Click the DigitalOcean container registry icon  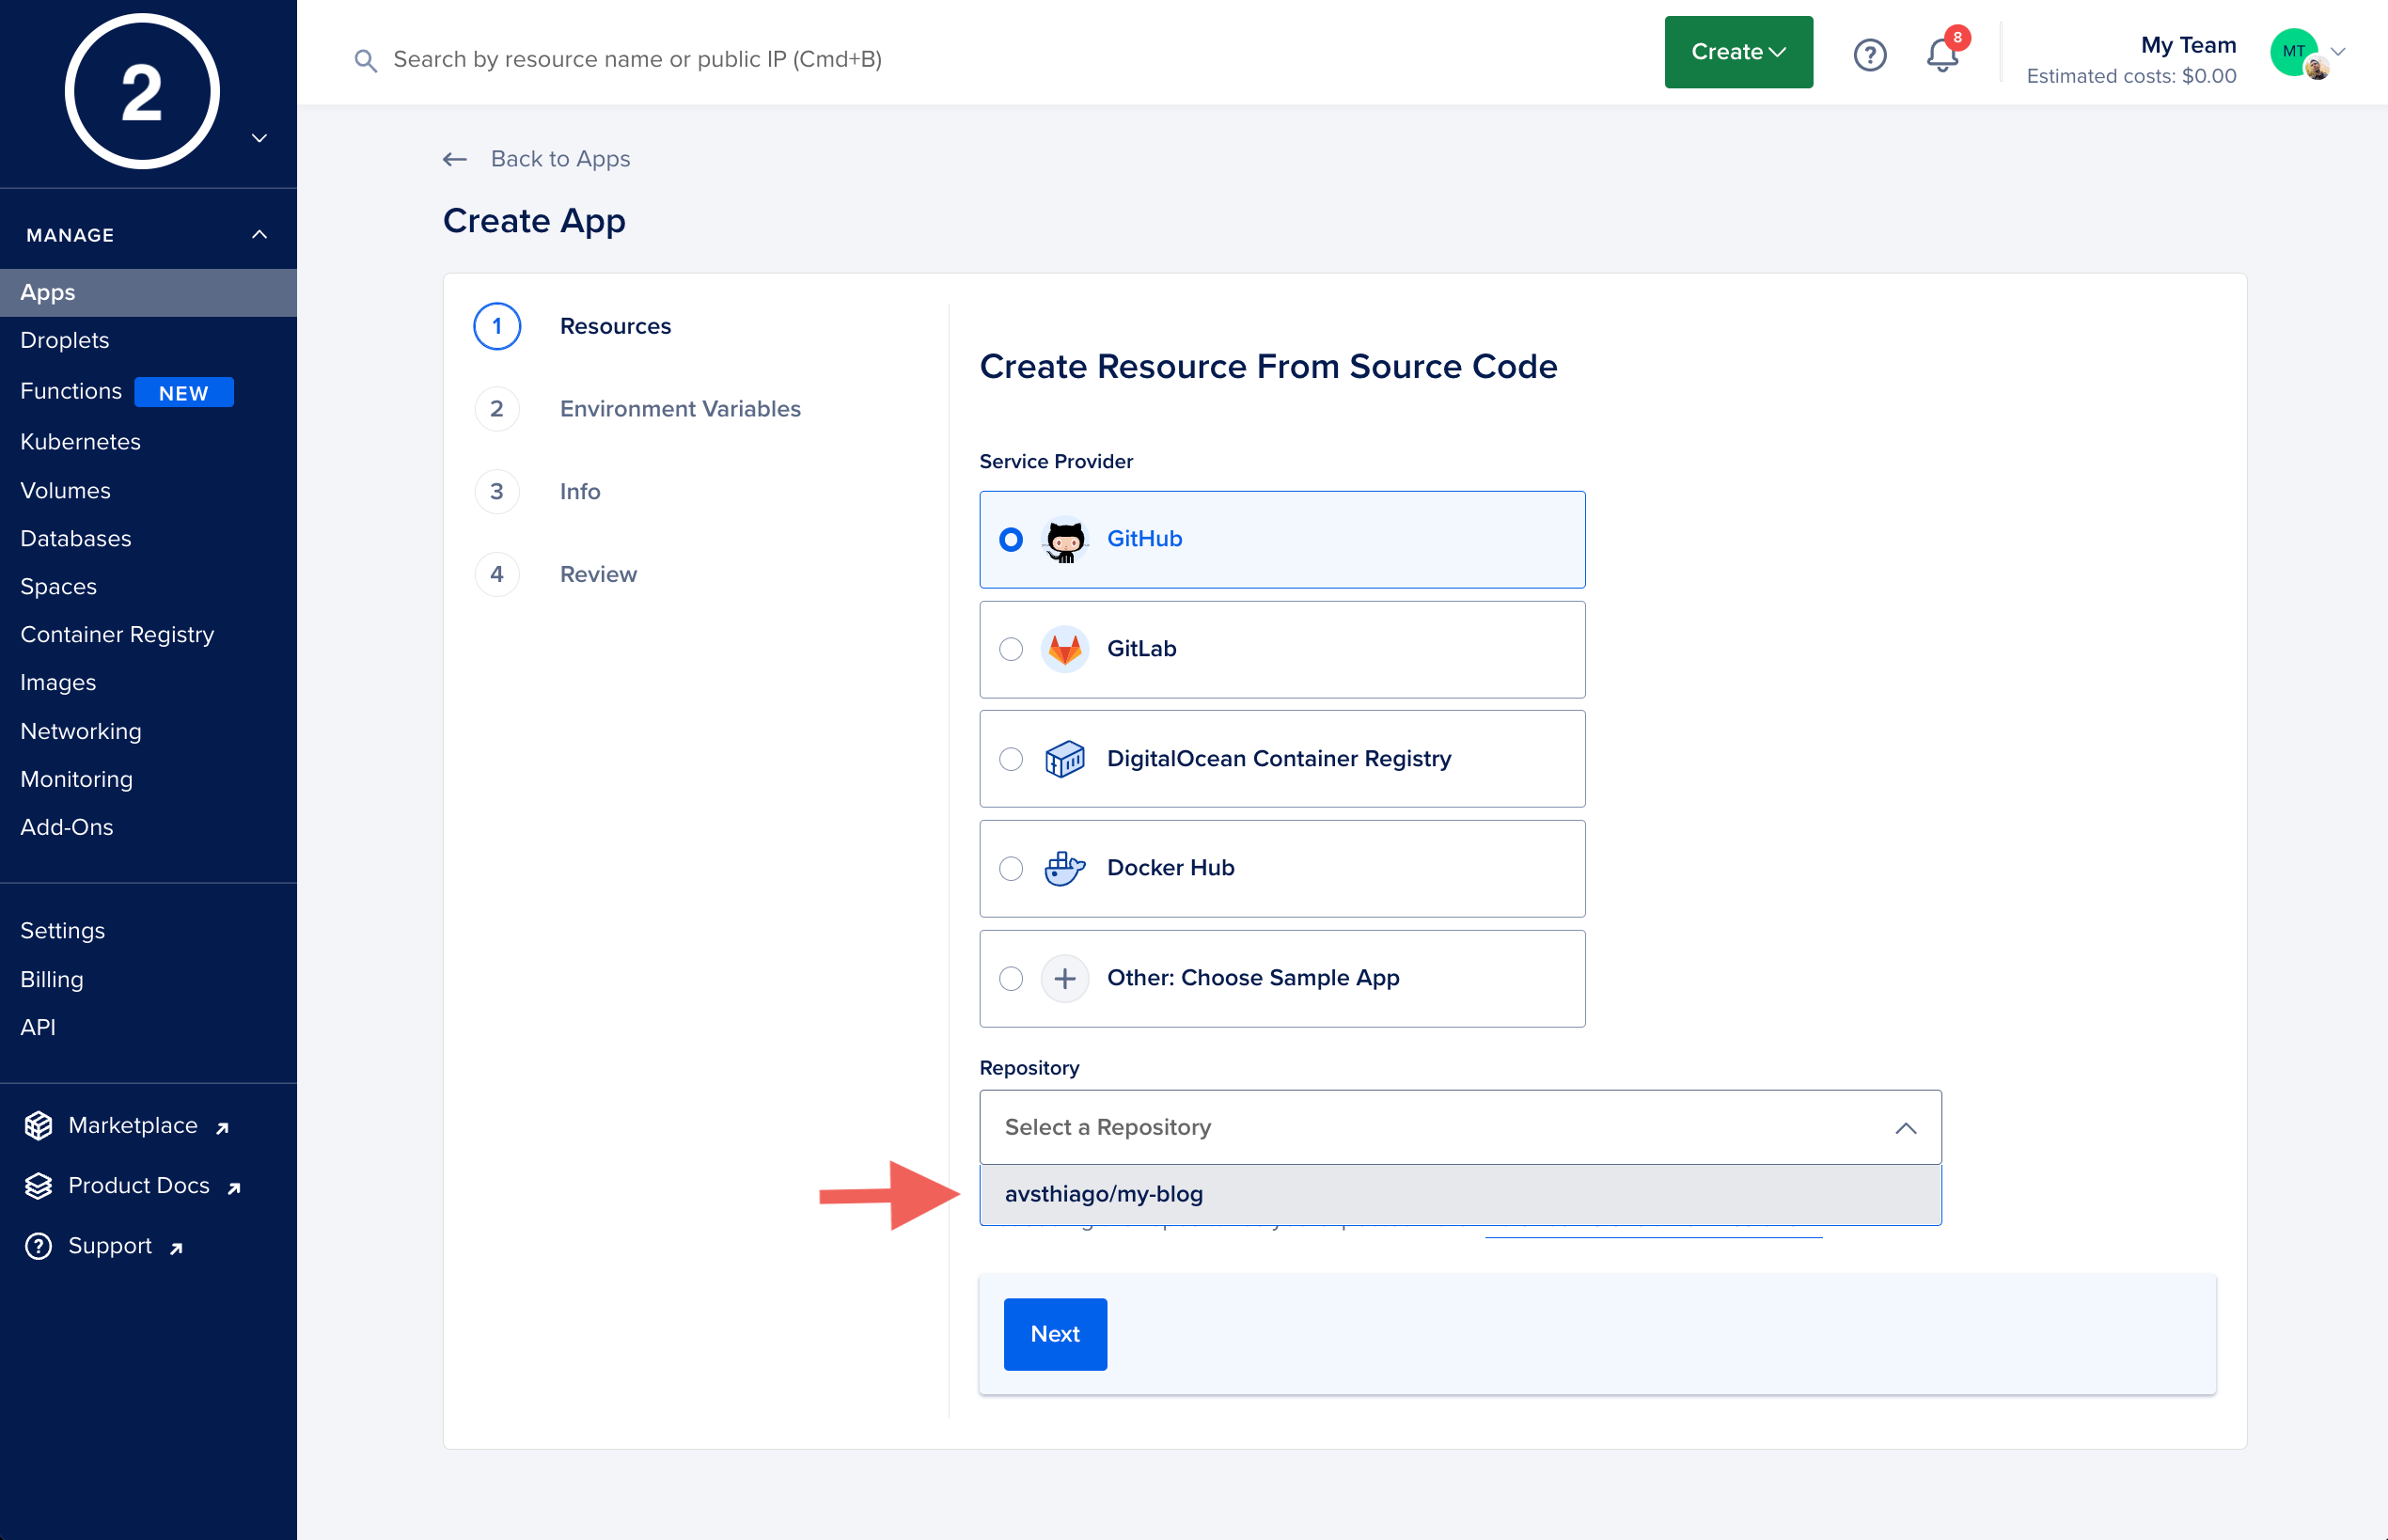click(1065, 759)
